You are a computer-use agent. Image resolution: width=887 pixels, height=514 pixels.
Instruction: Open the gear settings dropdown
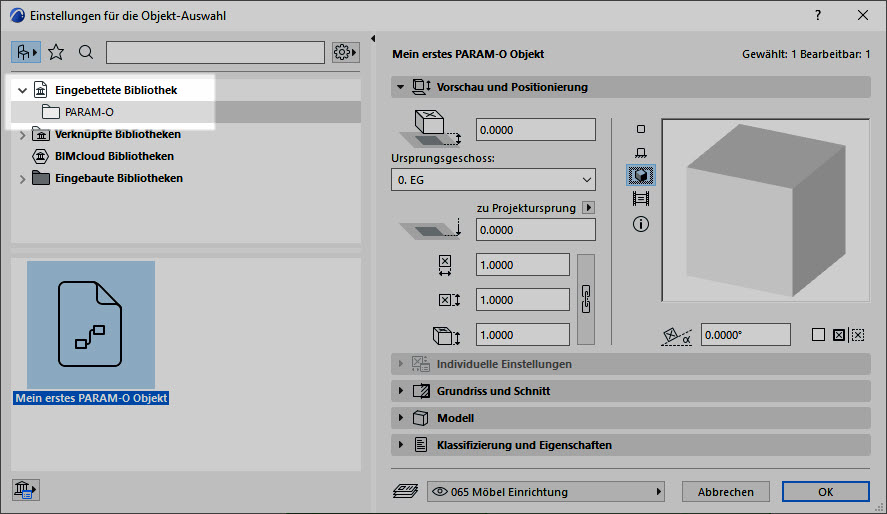[345, 53]
